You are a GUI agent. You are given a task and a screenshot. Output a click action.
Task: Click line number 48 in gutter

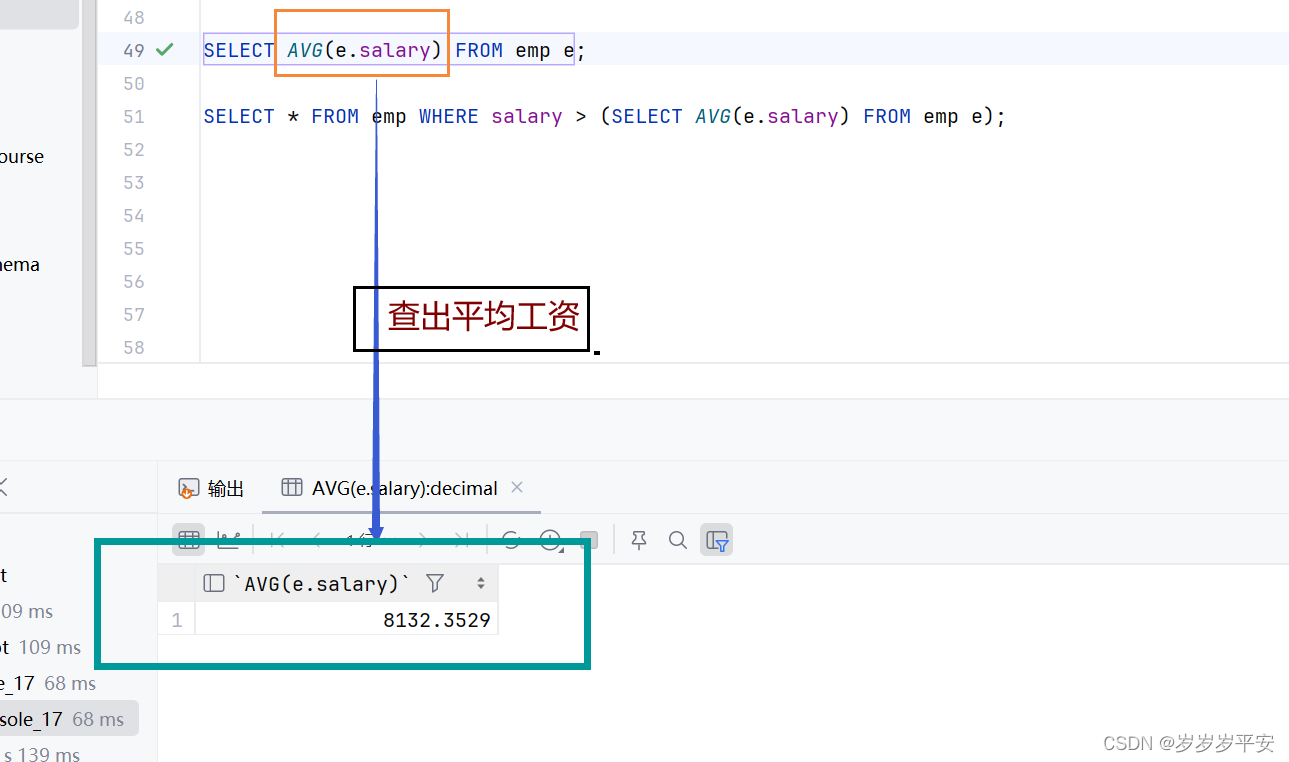(x=134, y=17)
